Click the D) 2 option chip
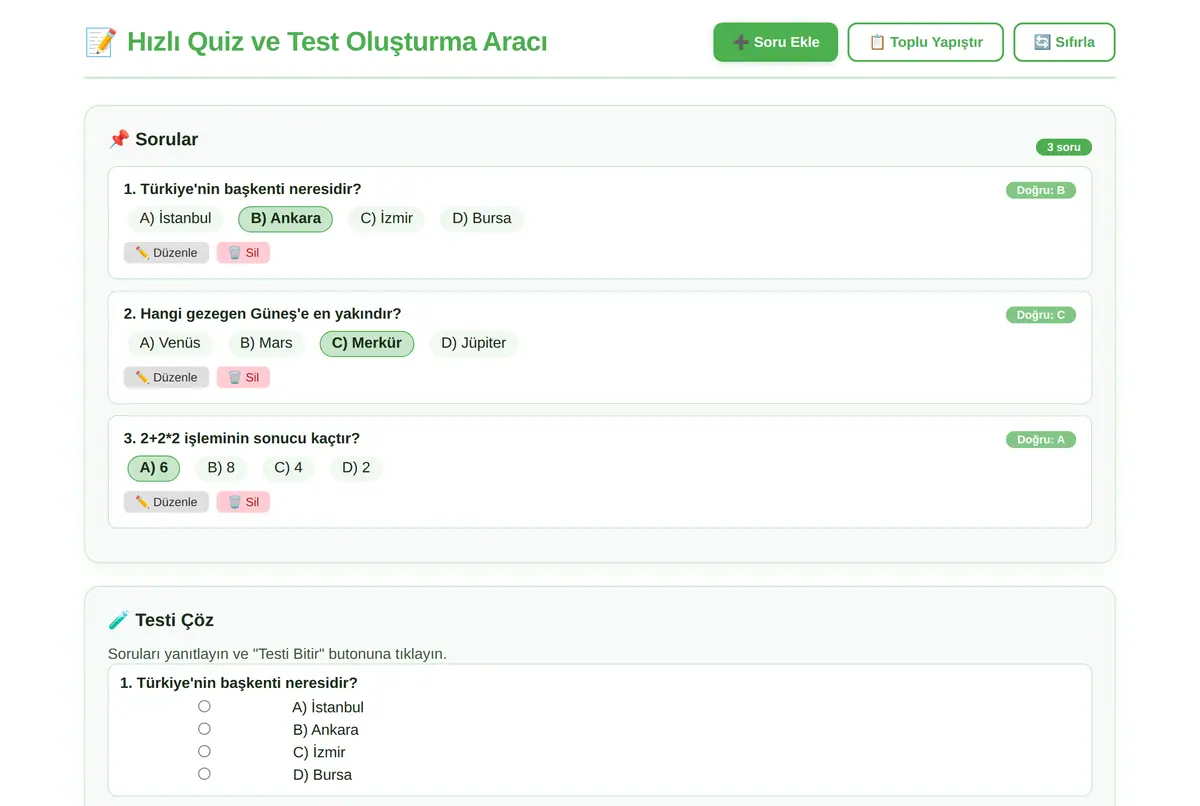This screenshot has height=806, width=1200. [x=356, y=468]
